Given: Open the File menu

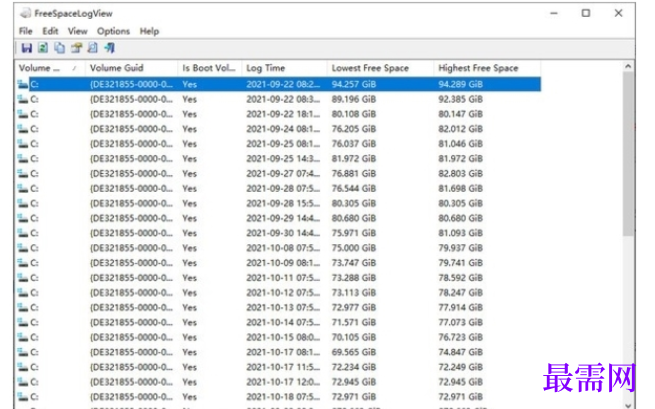Looking at the screenshot, I should [x=25, y=31].
